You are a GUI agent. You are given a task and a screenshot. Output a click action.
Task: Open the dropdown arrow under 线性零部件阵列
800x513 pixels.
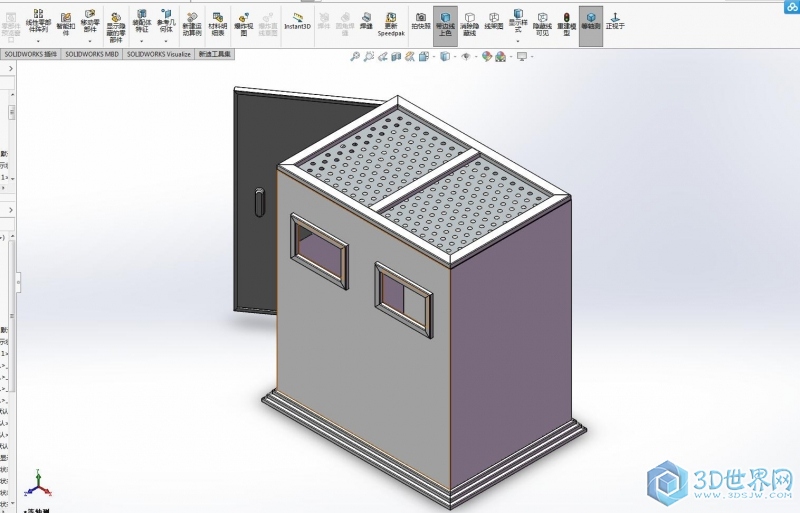(x=38, y=42)
